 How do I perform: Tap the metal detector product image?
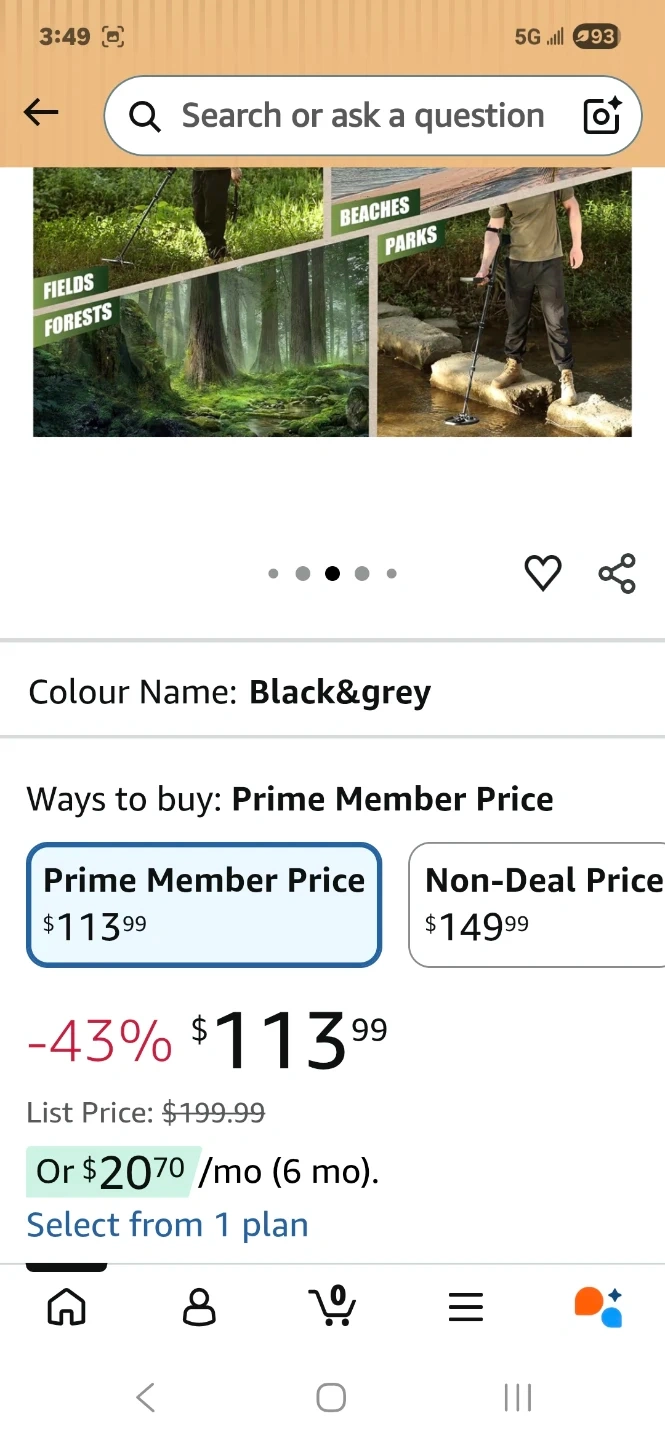[x=332, y=302]
